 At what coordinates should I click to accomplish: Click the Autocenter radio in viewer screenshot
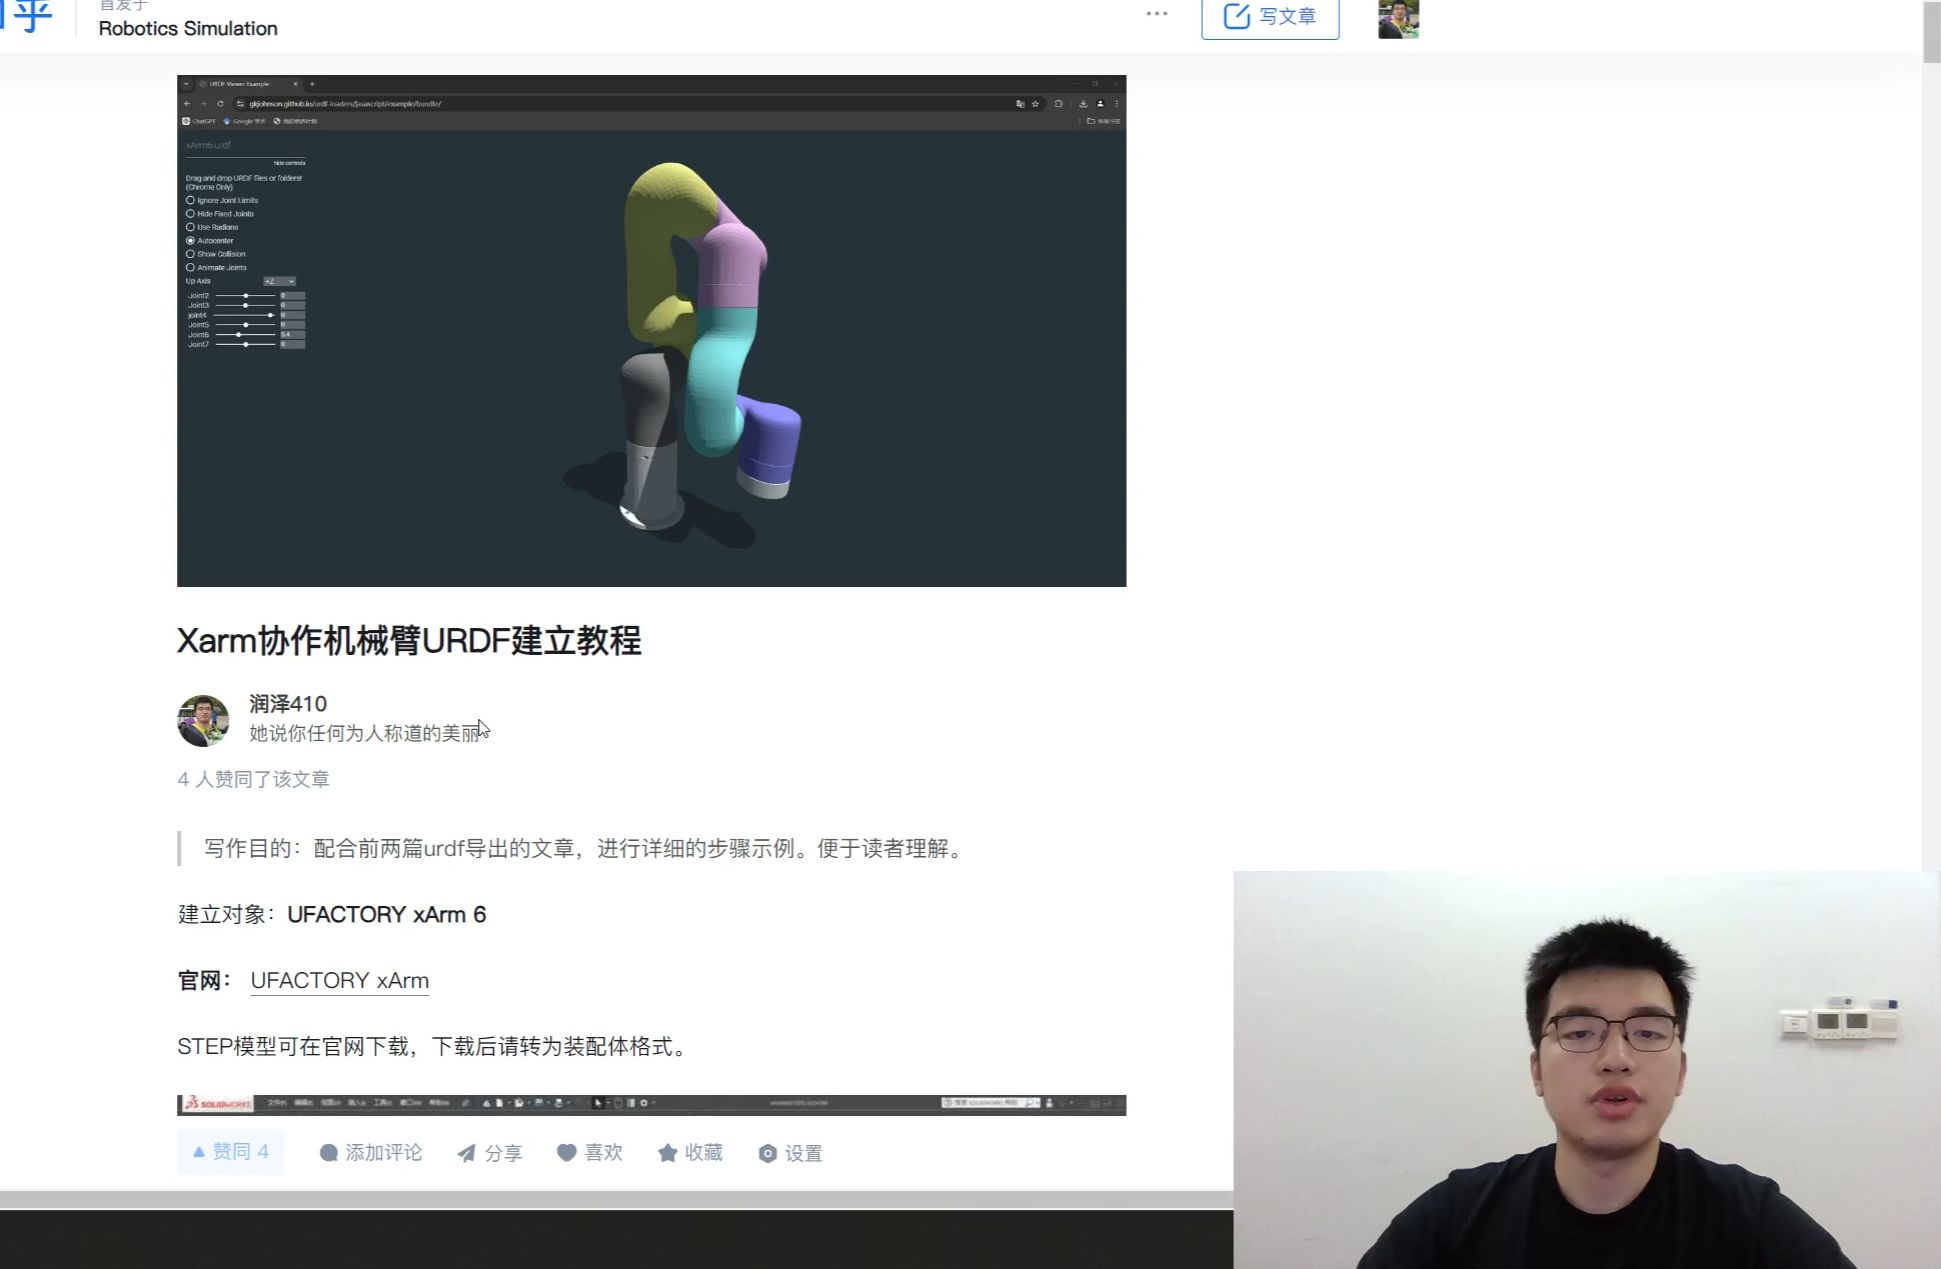pyautogui.click(x=190, y=241)
